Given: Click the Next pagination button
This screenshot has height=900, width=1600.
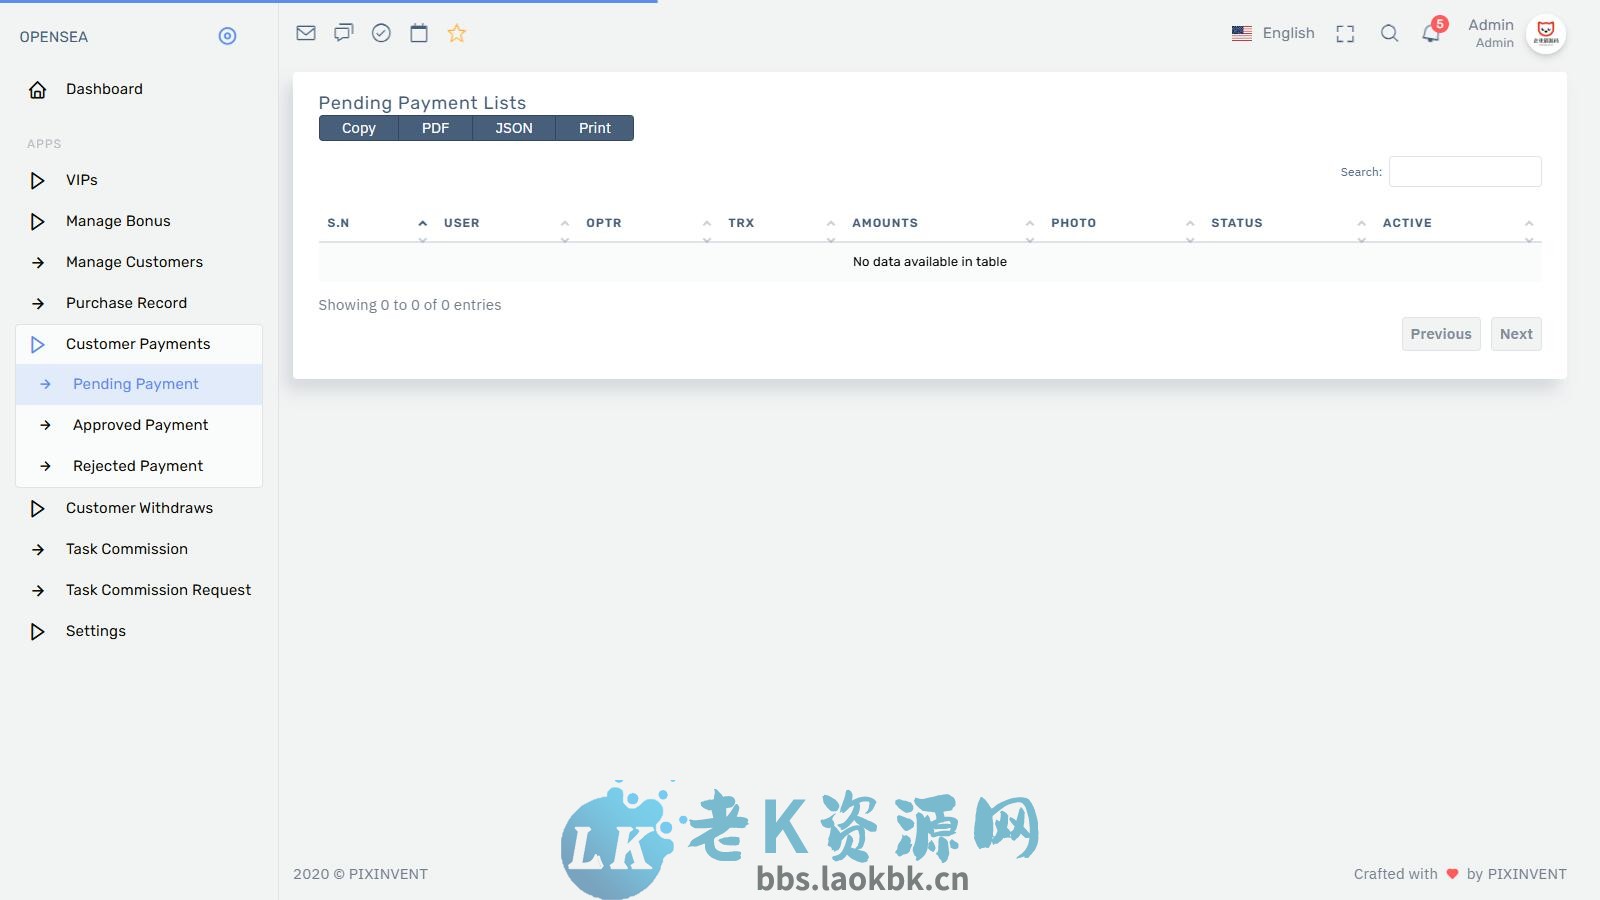Looking at the screenshot, I should (1516, 333).
